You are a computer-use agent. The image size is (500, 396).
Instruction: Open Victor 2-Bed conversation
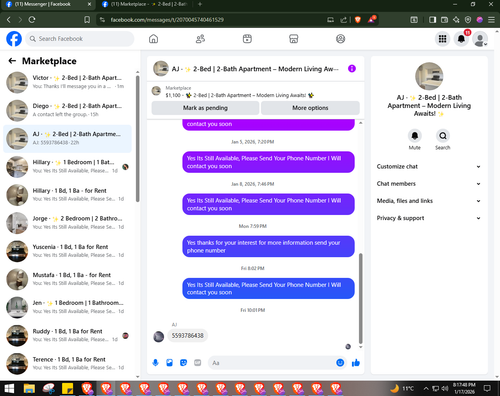(68, 82)
